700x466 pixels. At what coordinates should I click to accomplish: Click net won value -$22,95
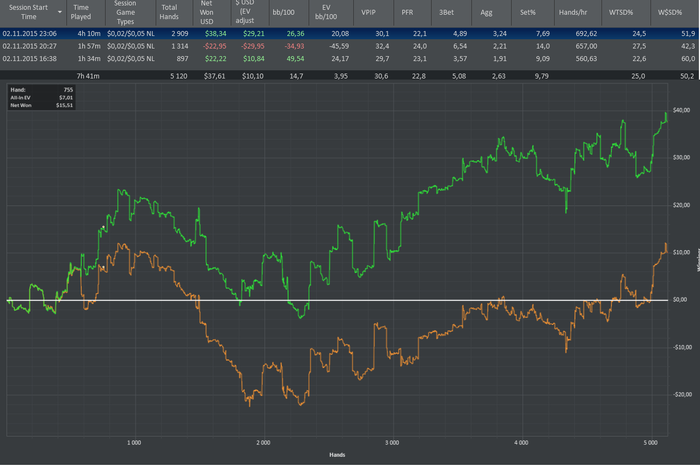[x=215, y=46]
